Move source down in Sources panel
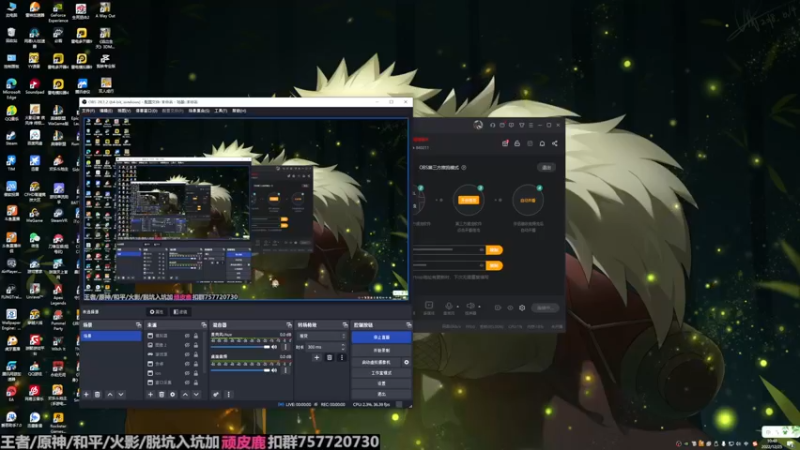 pyautogui.click(x=196, y=394)
